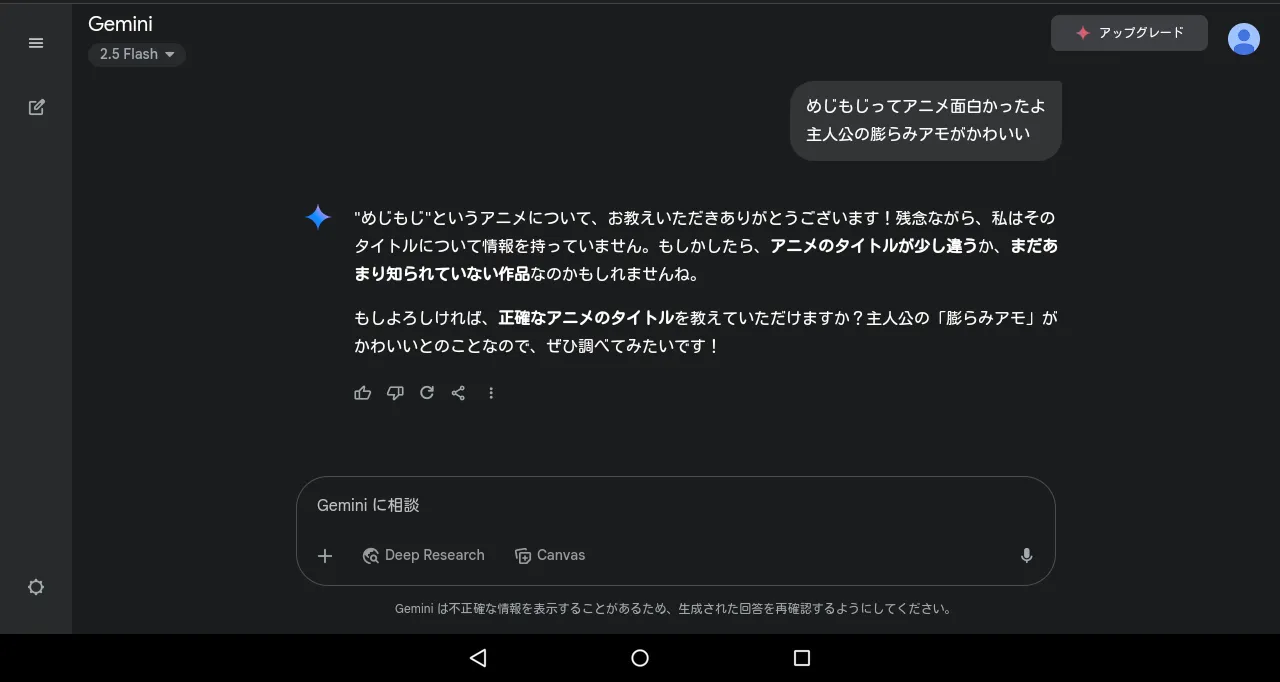
Task: Expand the 2.5 Flash model selector
Action: (137, 54)
